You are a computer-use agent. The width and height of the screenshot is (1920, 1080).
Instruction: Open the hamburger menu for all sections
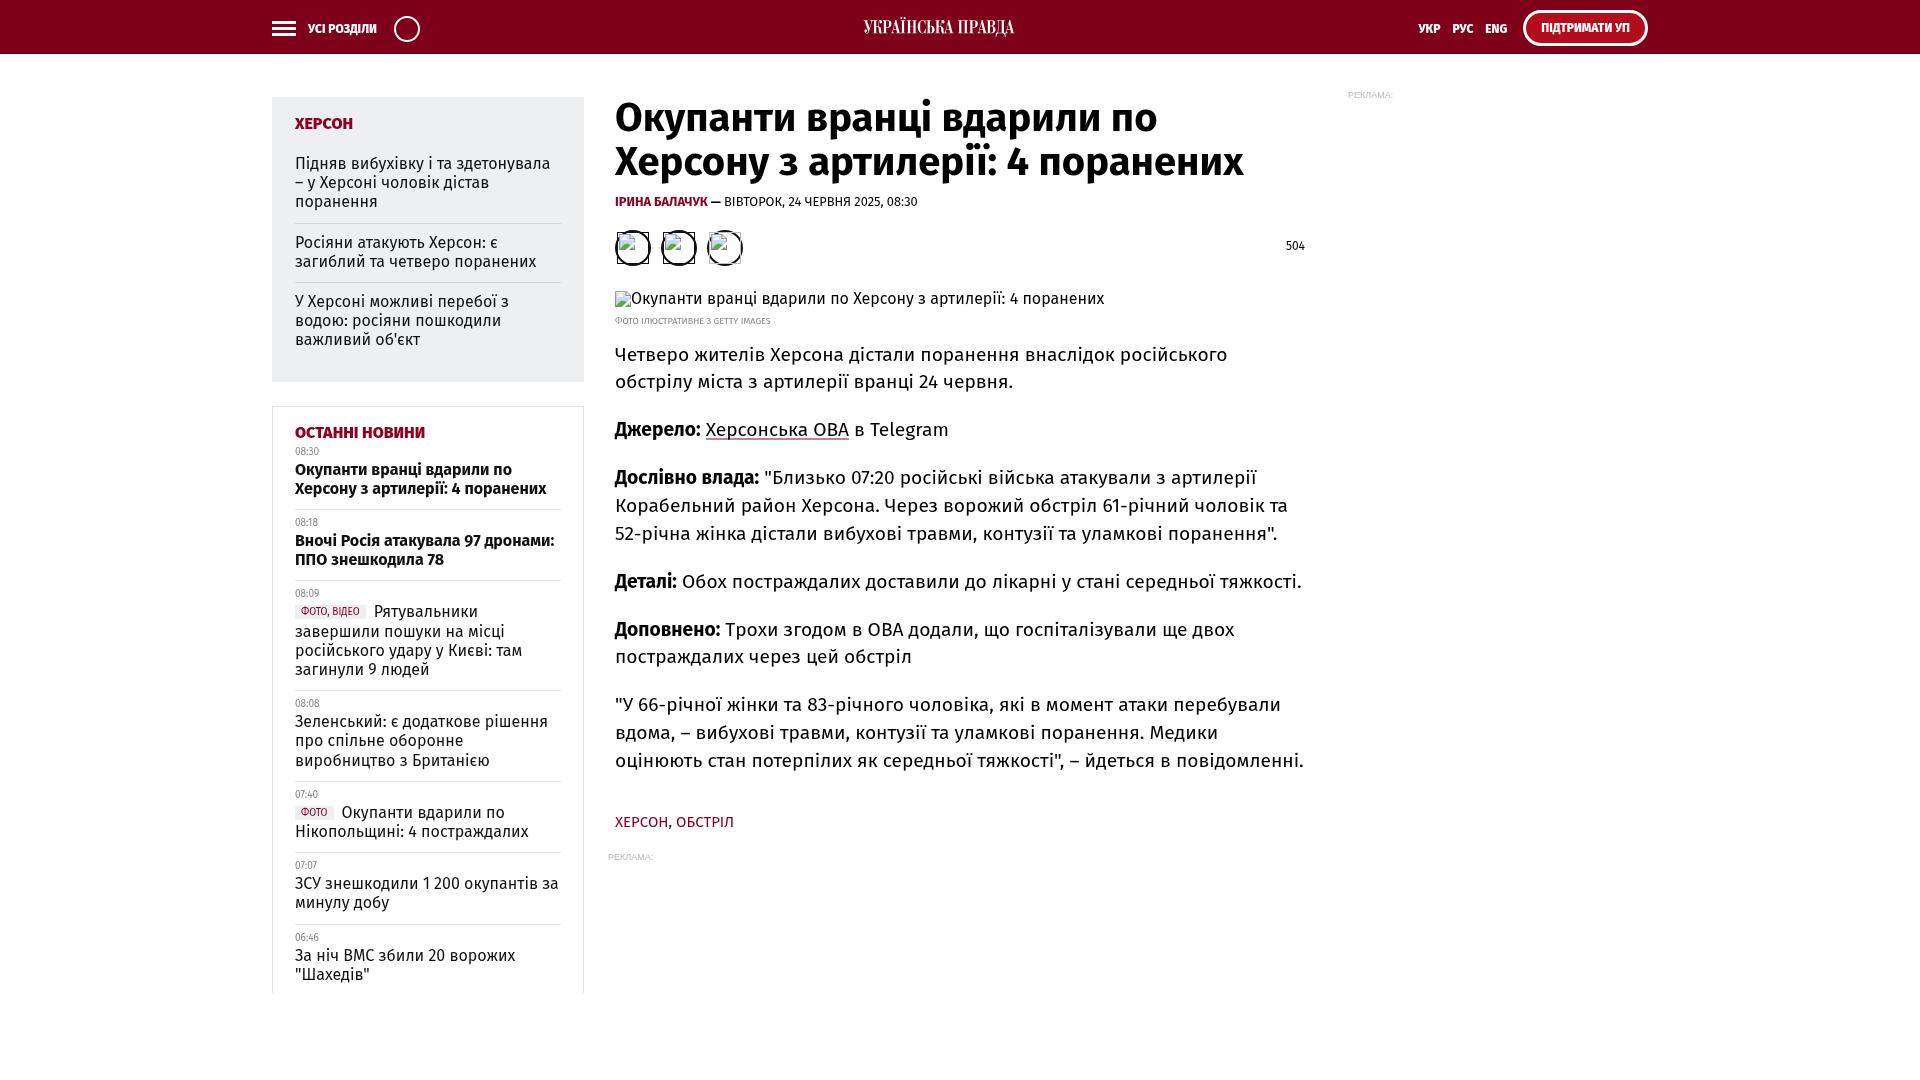[x=284, y=29]
